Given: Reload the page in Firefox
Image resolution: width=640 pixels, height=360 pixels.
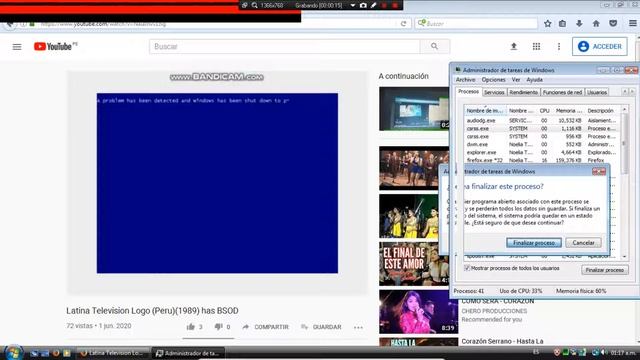Looking at the screenshot, I should [403, 24].
